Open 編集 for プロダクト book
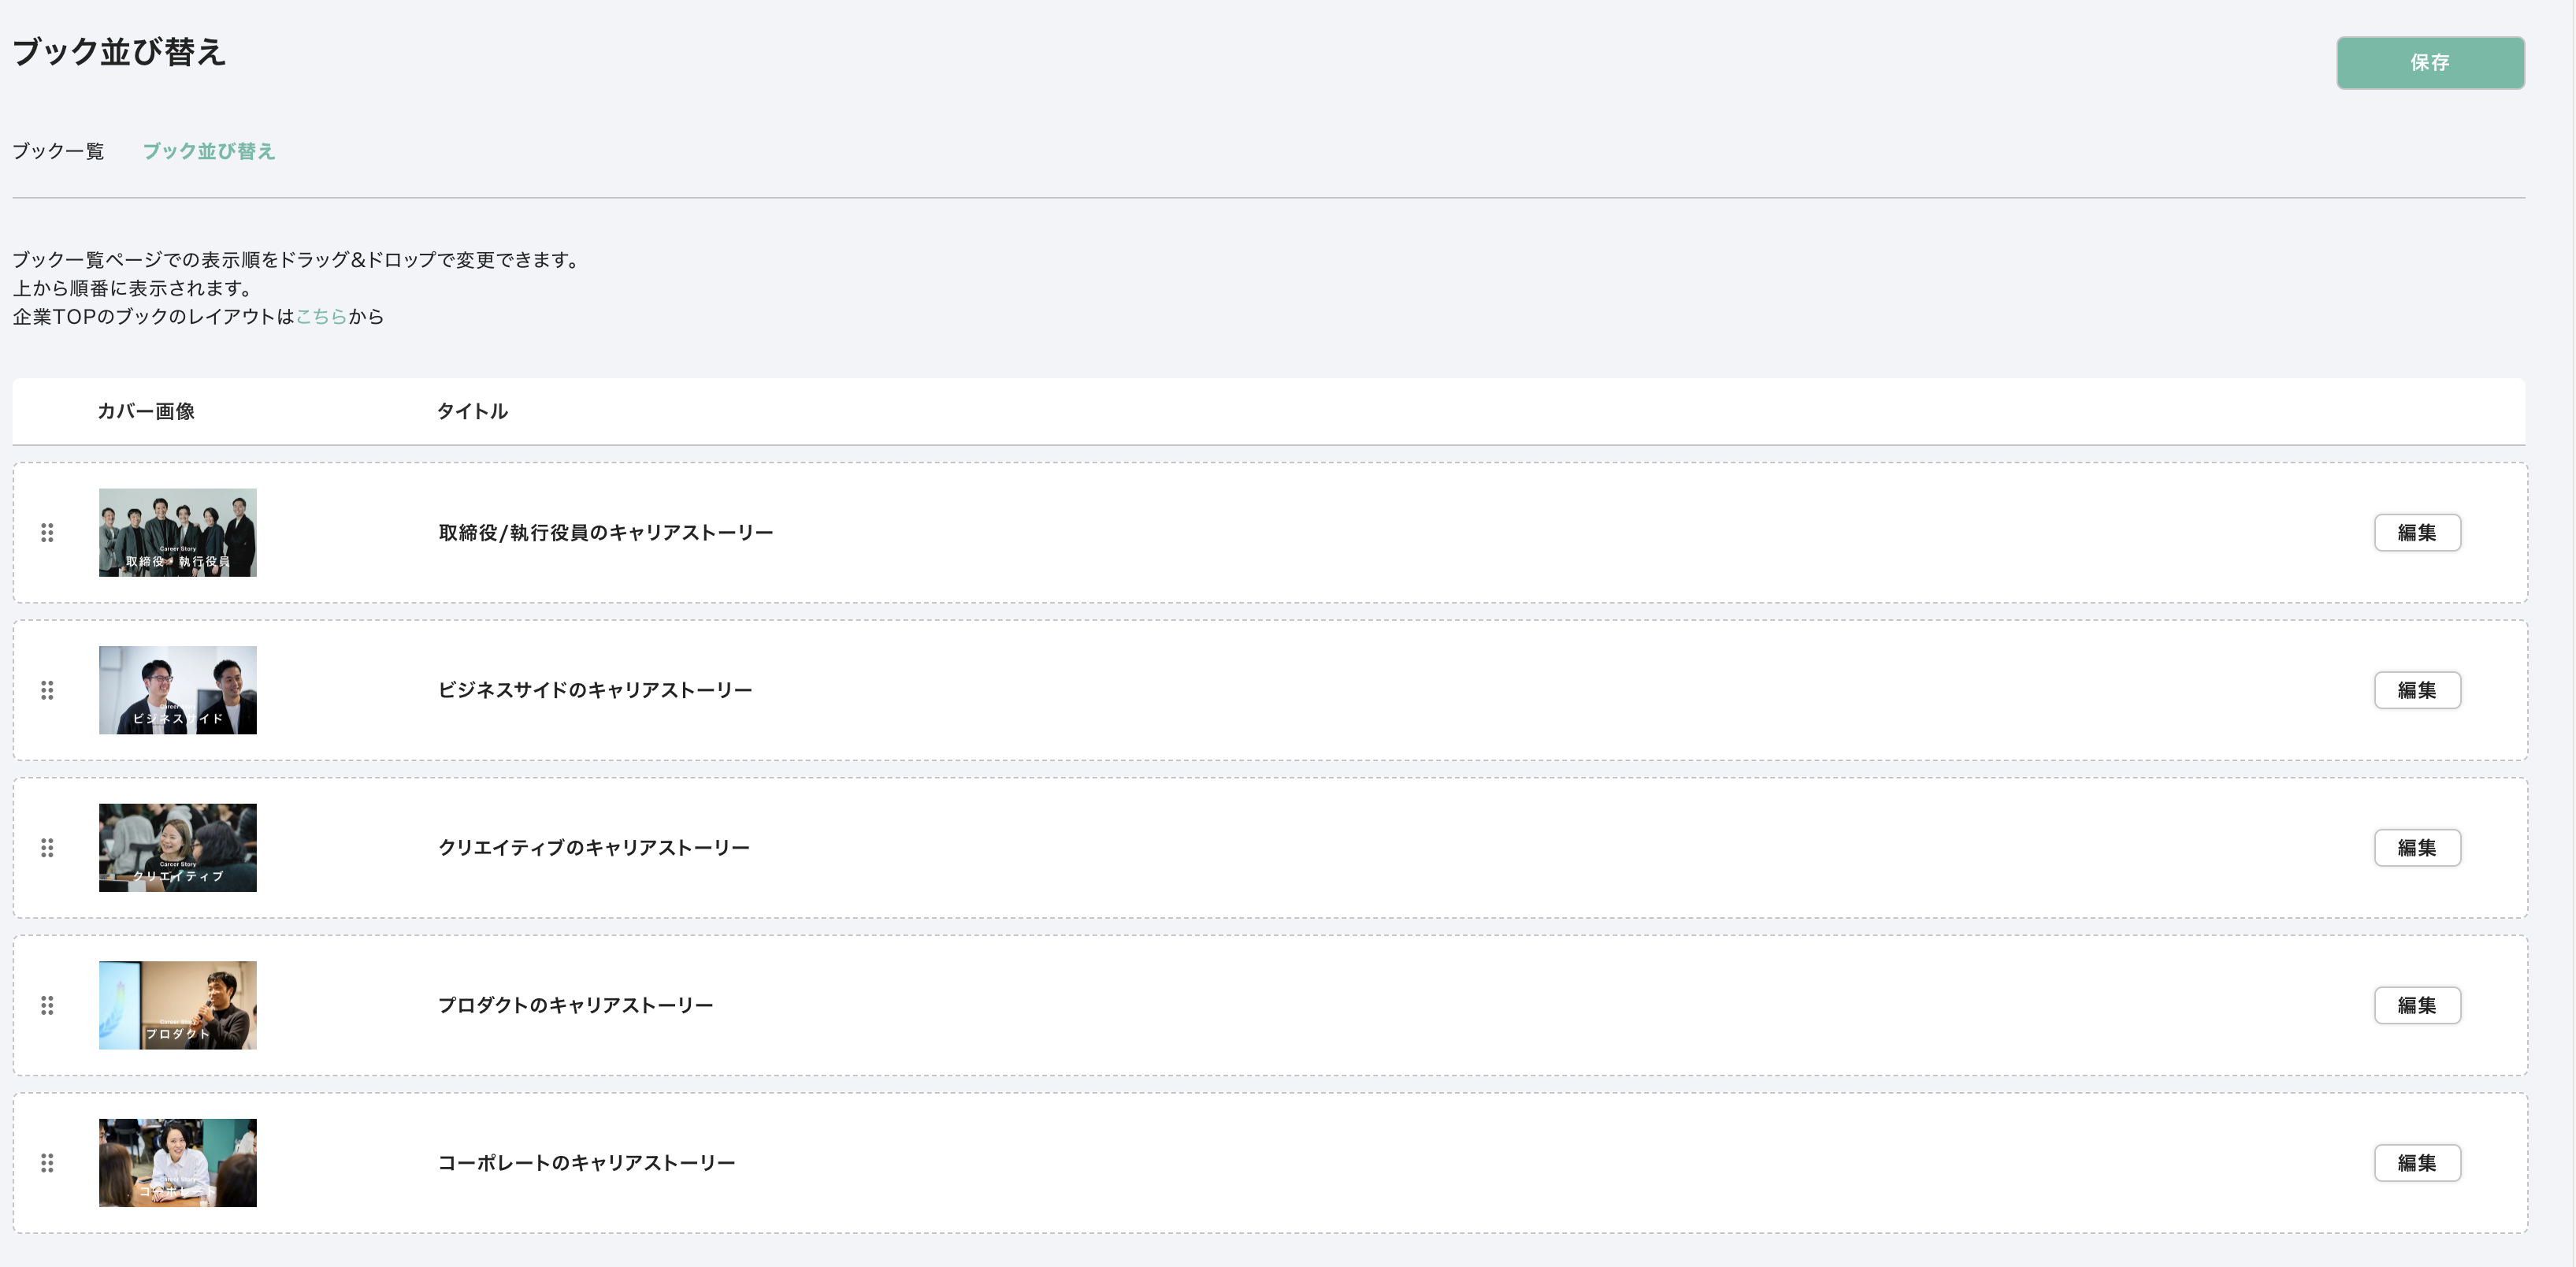2576x1267 pixels. click(x=2417, y=1005)
